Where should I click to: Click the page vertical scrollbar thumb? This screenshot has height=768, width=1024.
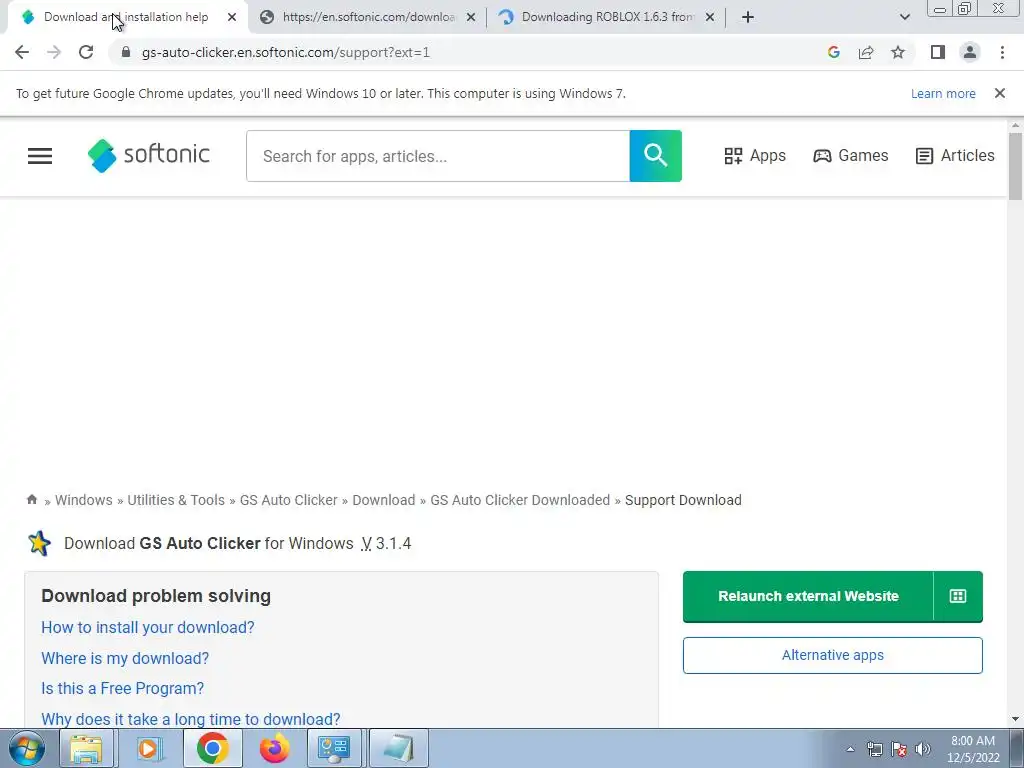pyautogui.click(x=1015, y=166)
